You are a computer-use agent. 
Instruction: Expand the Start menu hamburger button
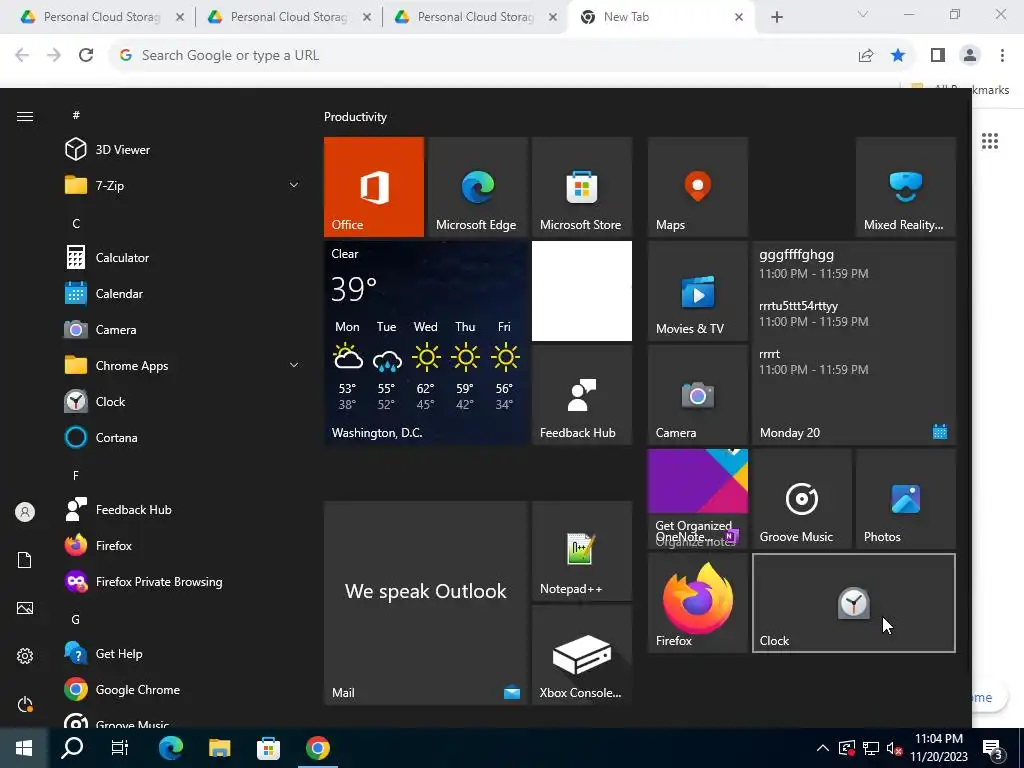[x=25, y=116]
